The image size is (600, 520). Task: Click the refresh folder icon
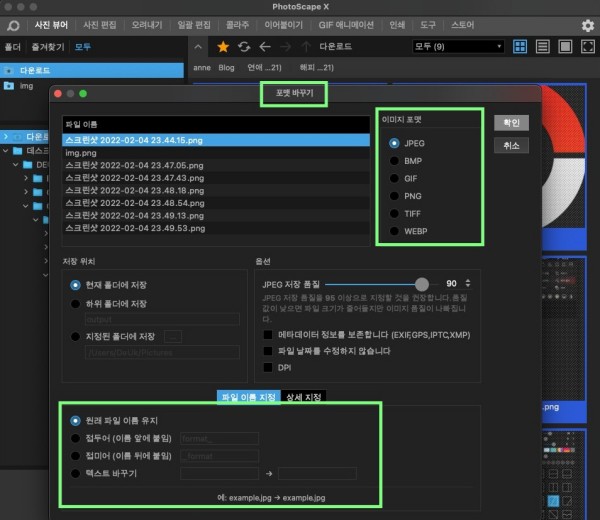[243, 46]
